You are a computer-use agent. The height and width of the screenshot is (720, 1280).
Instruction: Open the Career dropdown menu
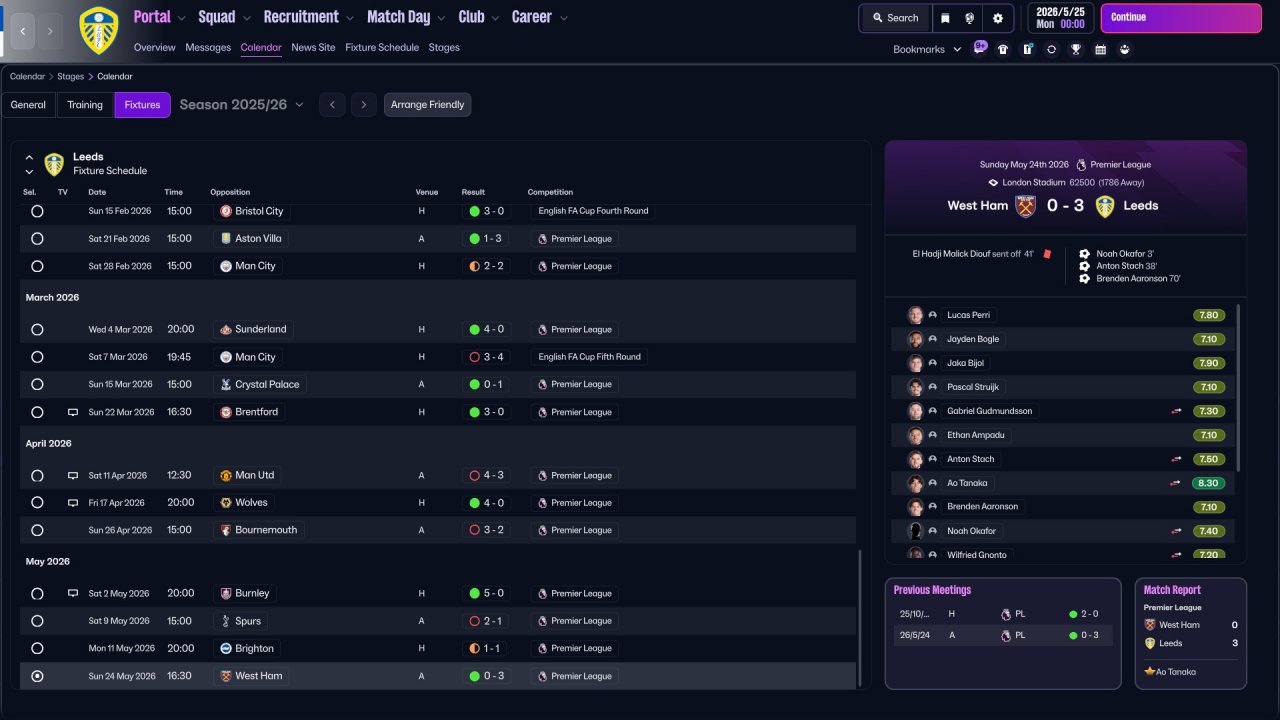(x=540, y=17)
